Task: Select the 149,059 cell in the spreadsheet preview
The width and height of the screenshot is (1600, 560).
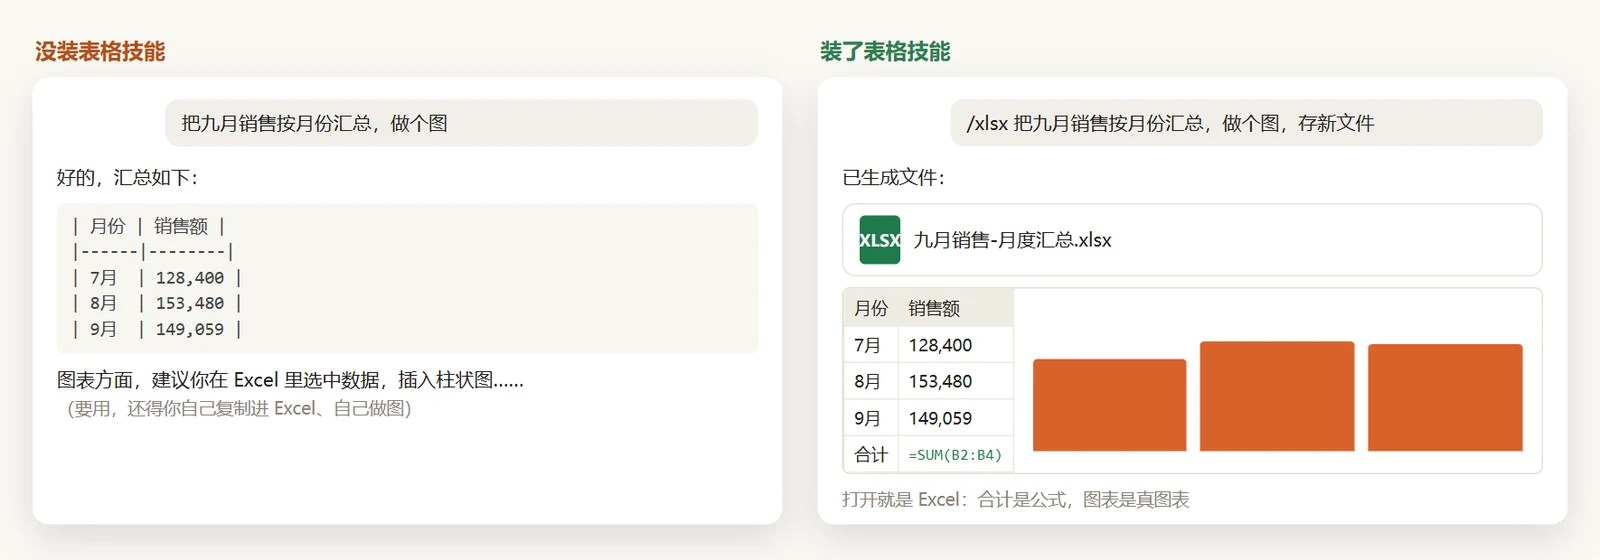Action: click(x=956, y=418)
